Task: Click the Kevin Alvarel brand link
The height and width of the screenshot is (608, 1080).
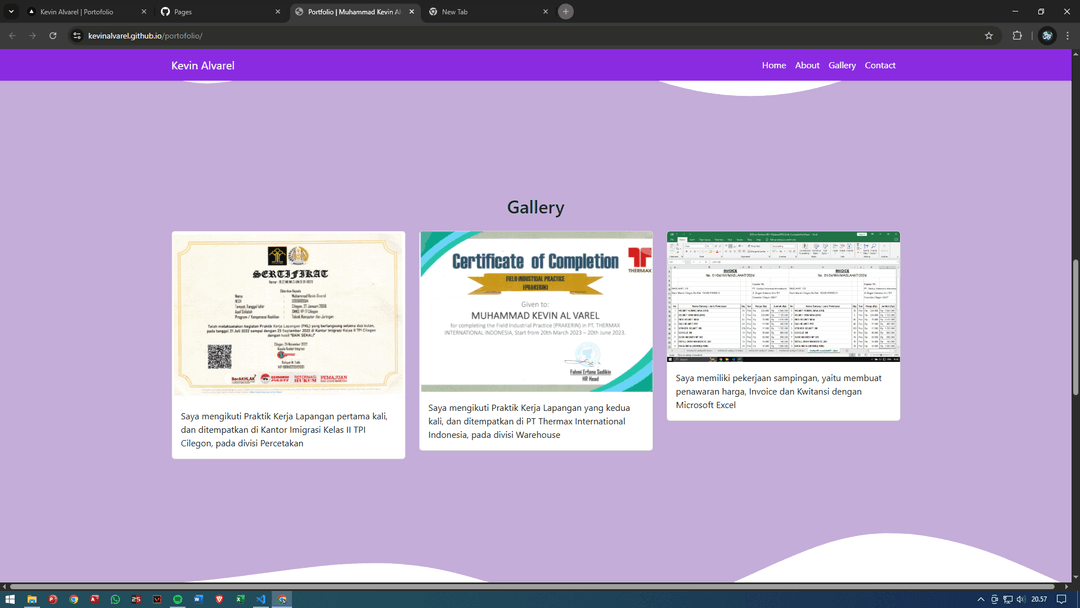Action: pos(203,65)
